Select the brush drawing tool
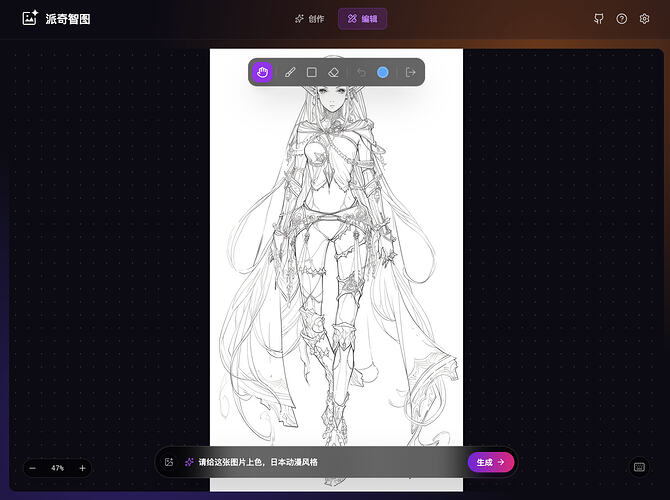Viewport: 670px width, 500px height. pos(290,72)
